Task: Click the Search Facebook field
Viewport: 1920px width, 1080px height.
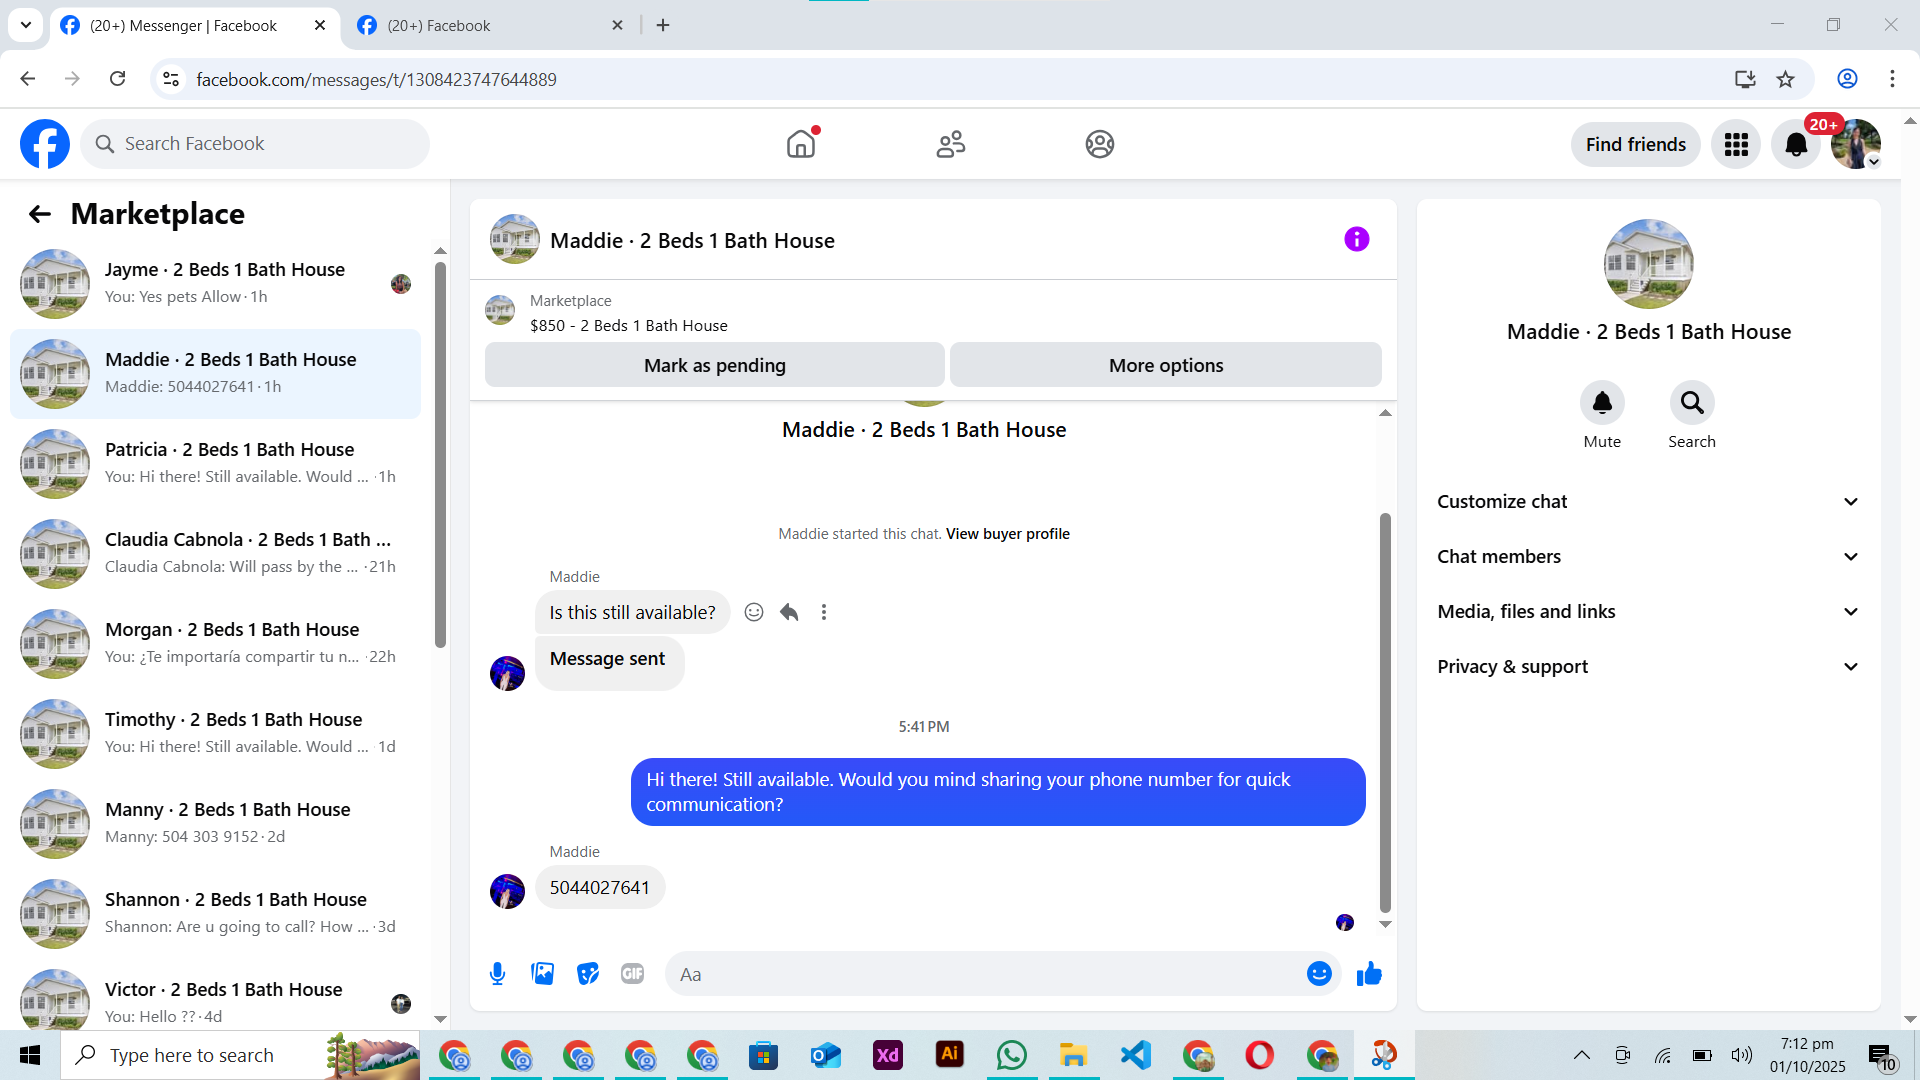Action: click(255, 144)
